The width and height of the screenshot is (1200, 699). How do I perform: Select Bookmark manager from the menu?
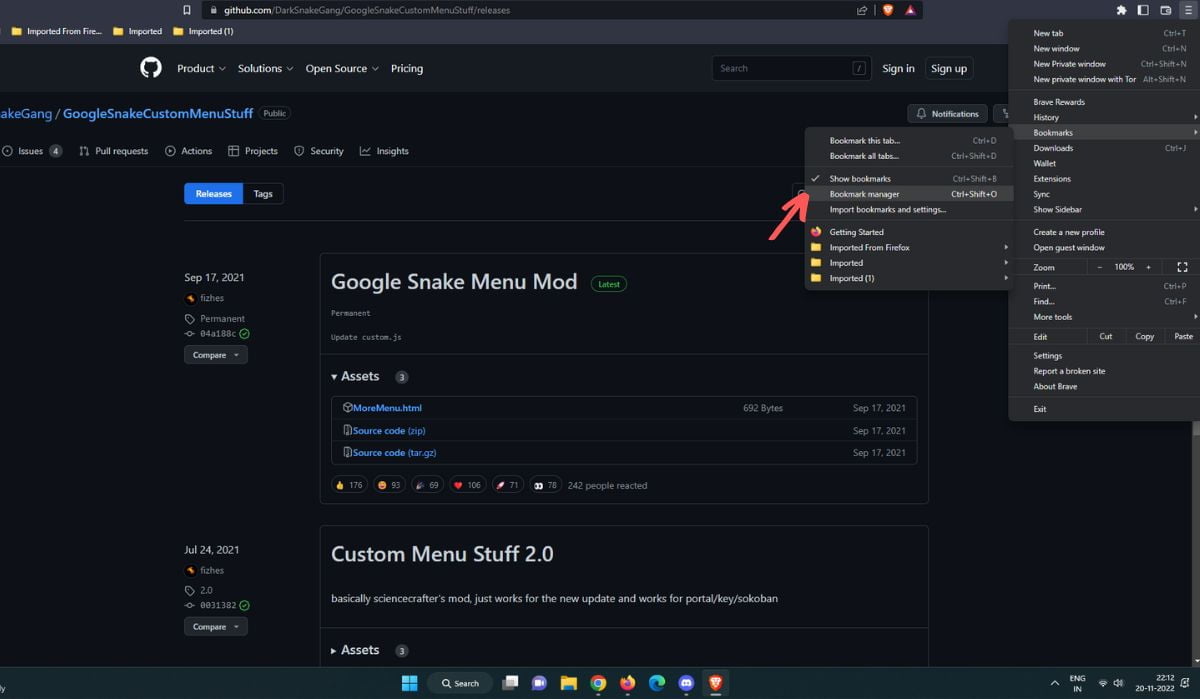(x=864, y=194)
